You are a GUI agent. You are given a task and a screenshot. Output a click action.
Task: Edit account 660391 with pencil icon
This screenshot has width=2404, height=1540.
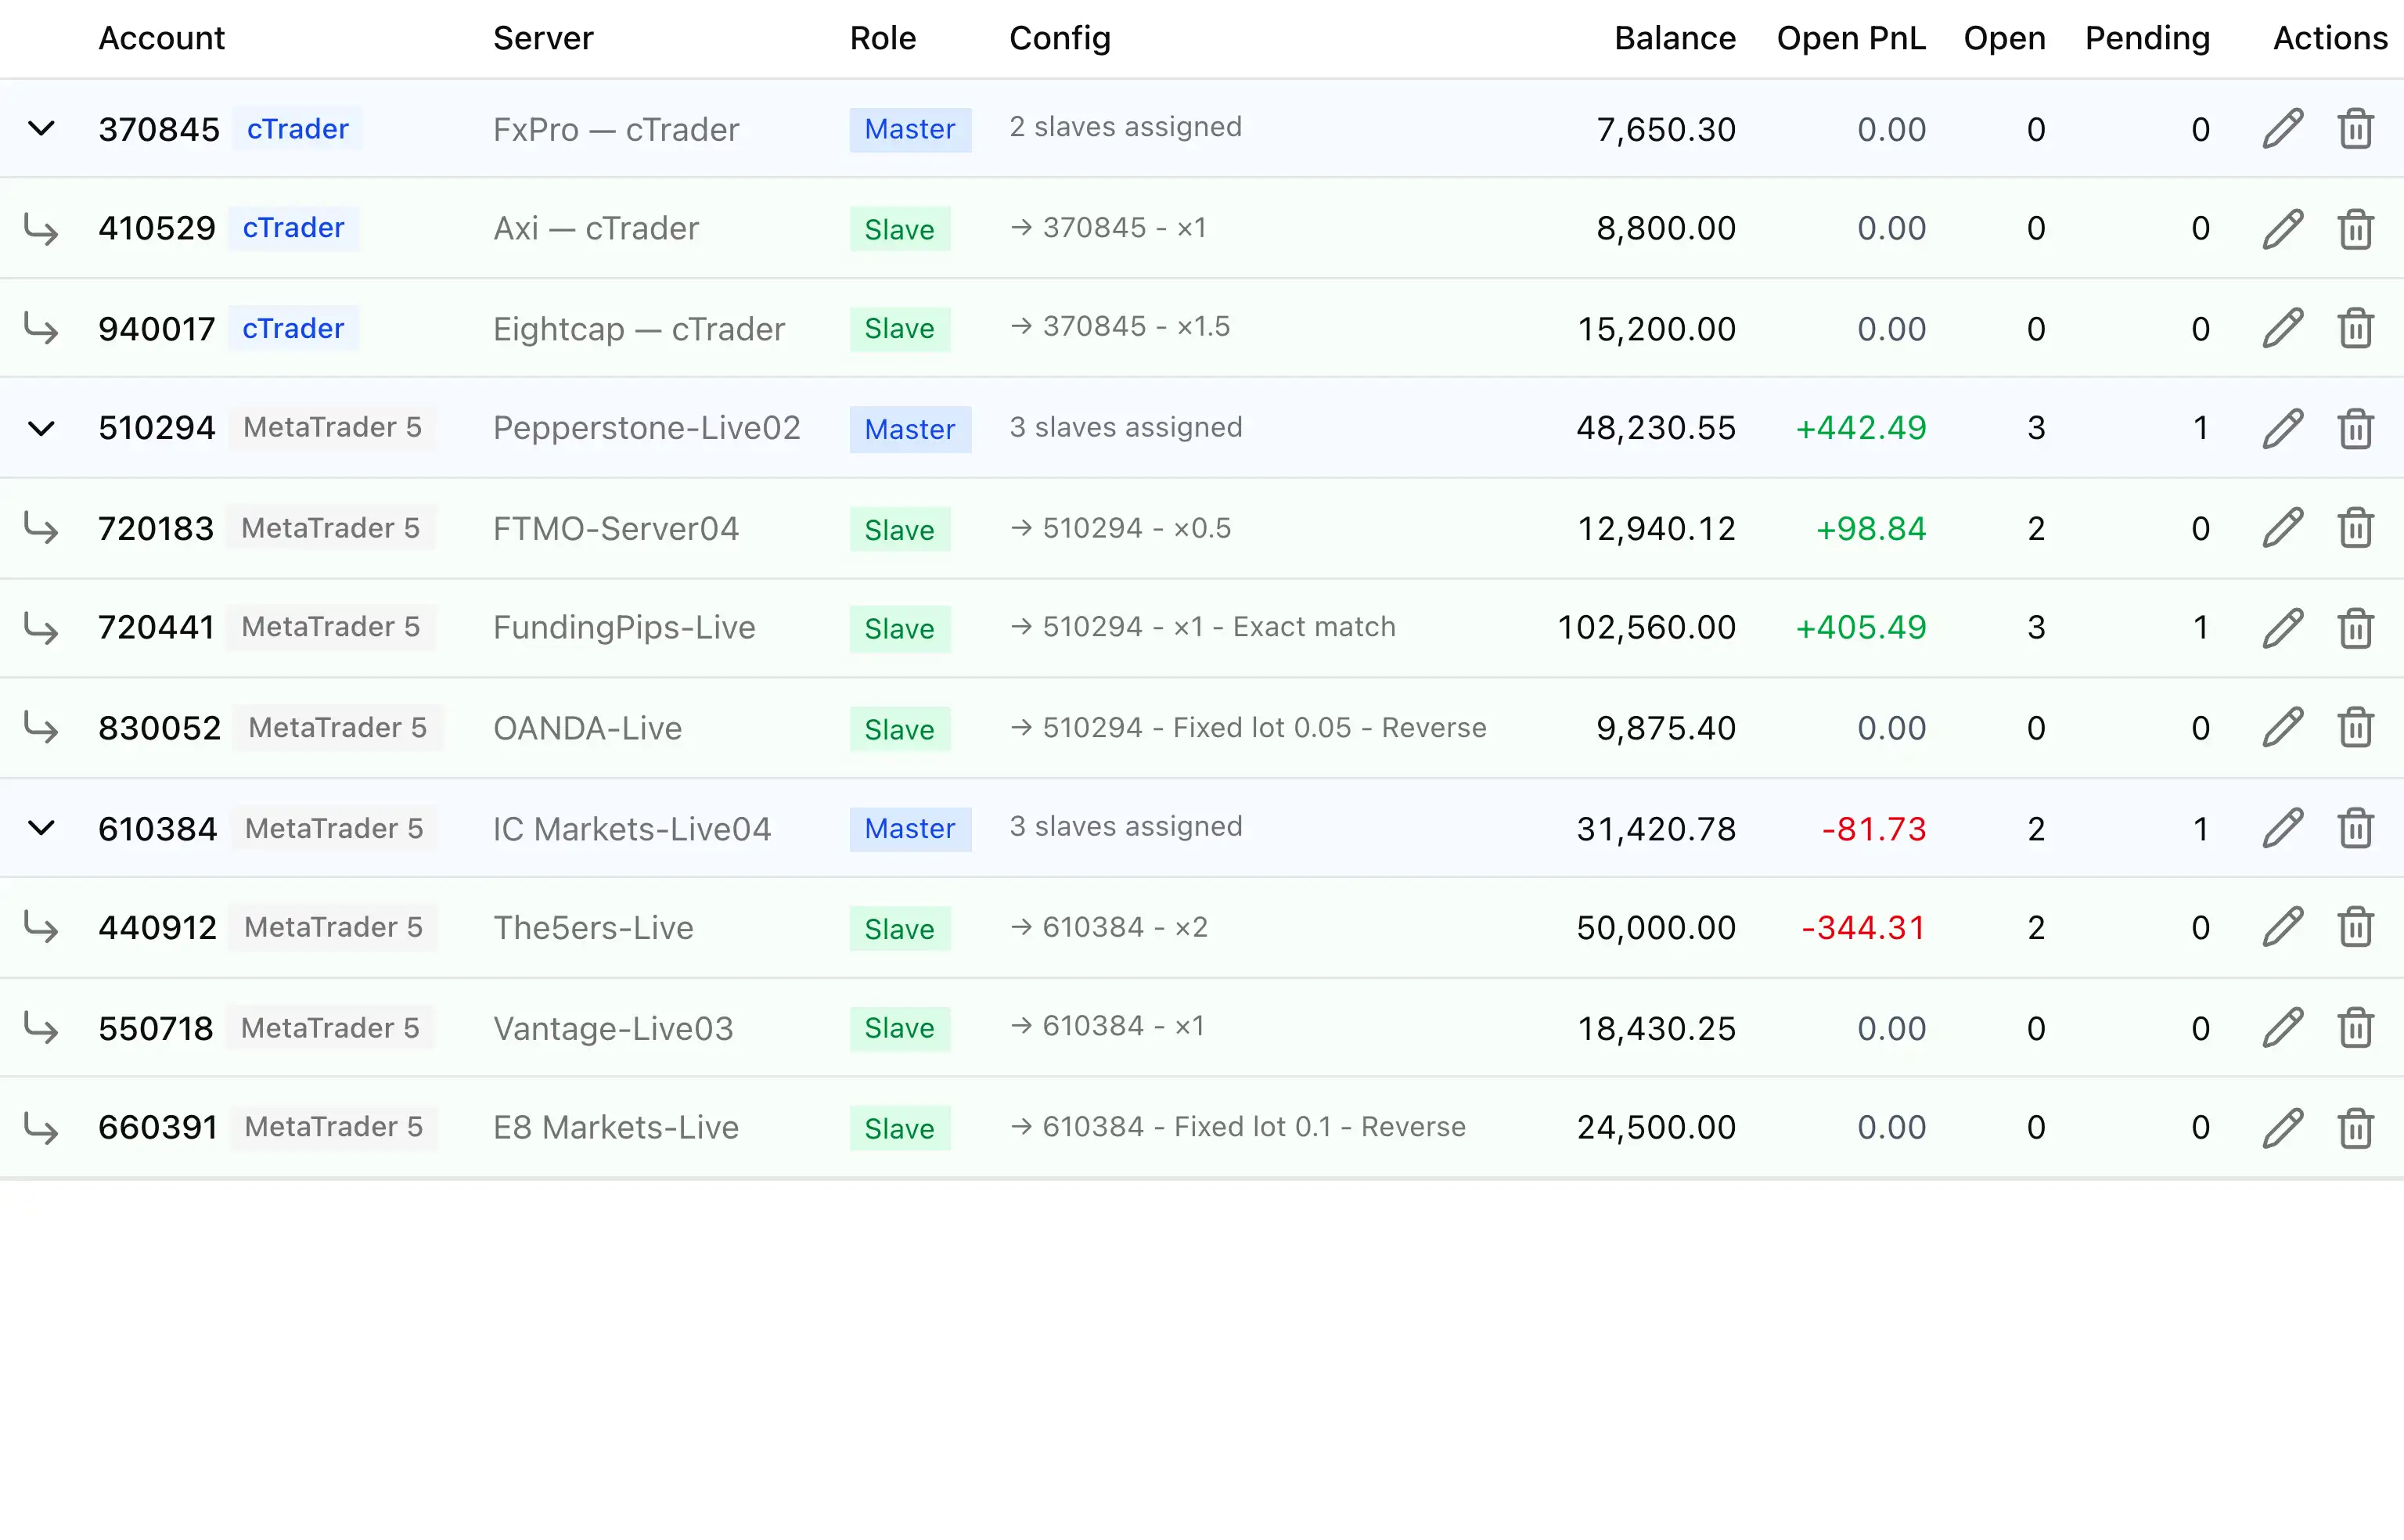click(x=2283, y=1128)
